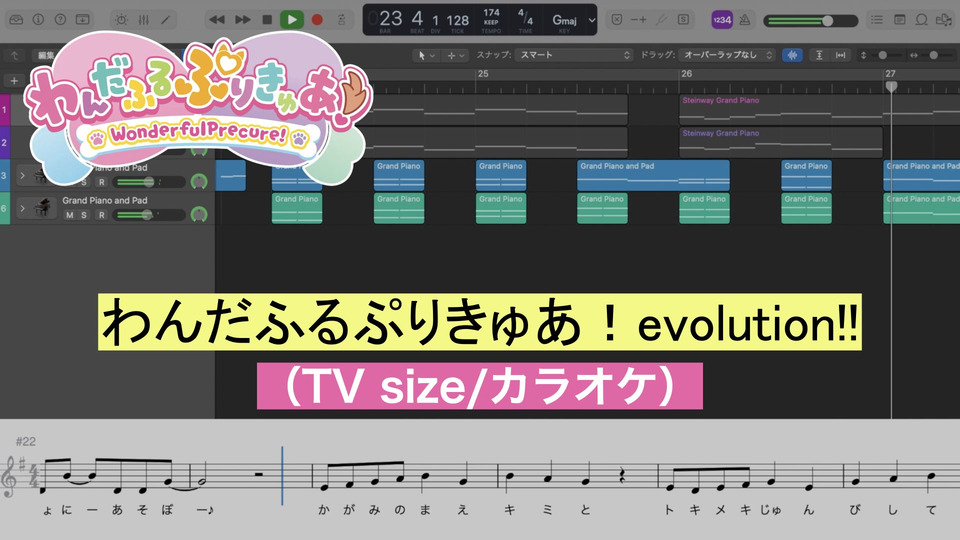
Task: Click track 3 pan knob
Action: tap(199, 181)
